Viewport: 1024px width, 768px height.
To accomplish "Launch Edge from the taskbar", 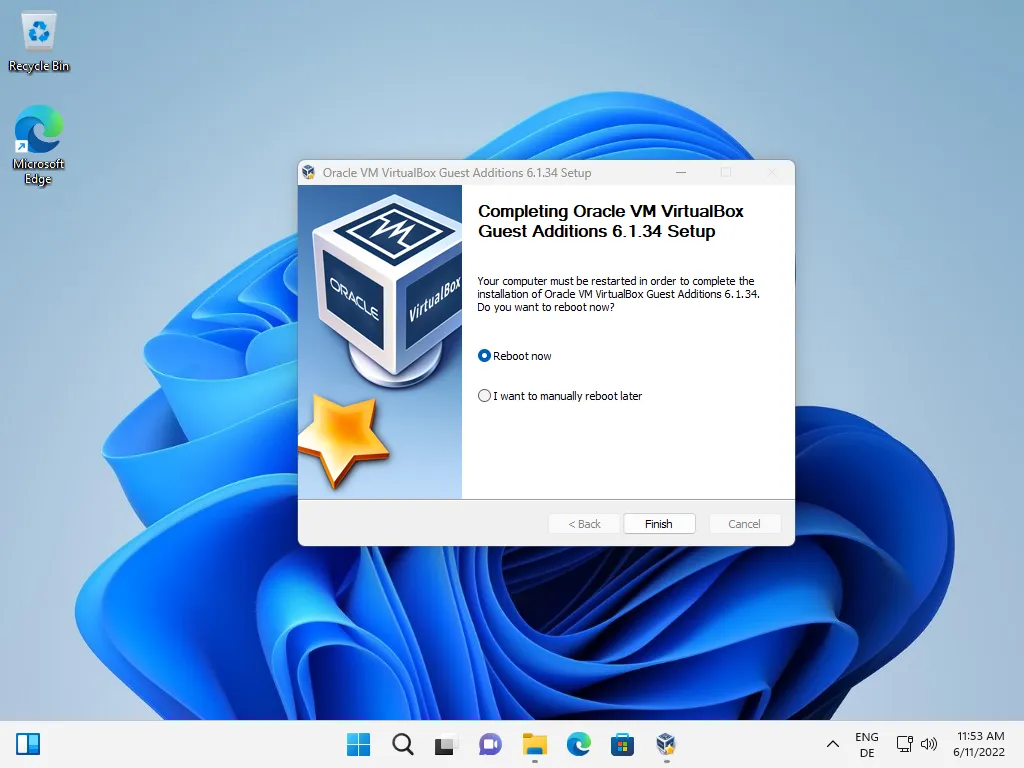I will (579, 744).
